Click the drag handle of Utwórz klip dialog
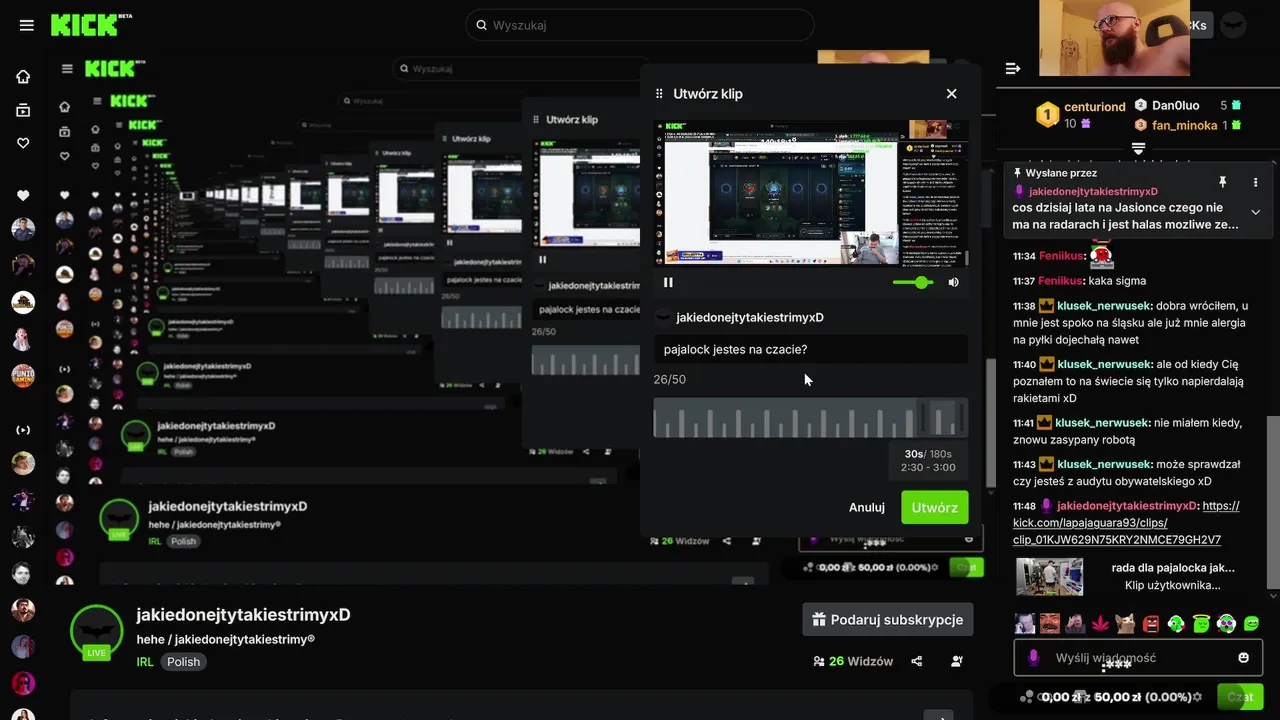Image resolution: width=1280 pixels, height=720 pixels. pos(659,93)
